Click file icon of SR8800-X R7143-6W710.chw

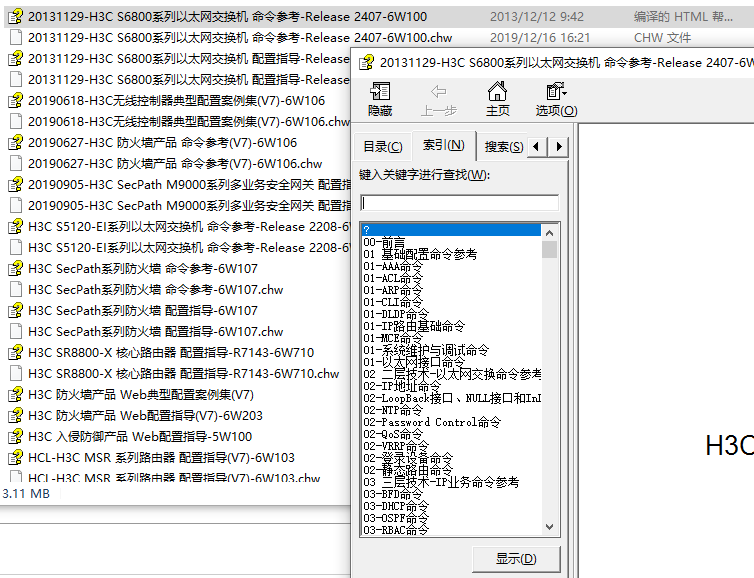click(x=15, y=374)
